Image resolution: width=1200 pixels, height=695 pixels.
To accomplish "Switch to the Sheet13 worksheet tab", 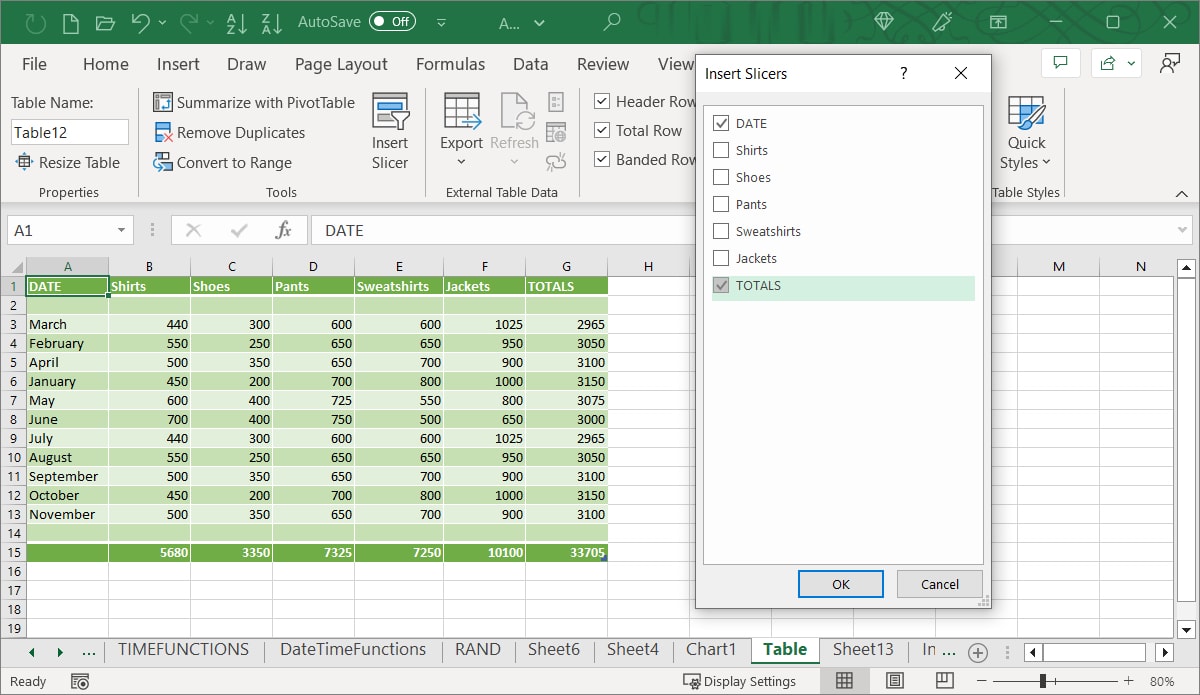I will pyautogui.click(x=863, y=650).
